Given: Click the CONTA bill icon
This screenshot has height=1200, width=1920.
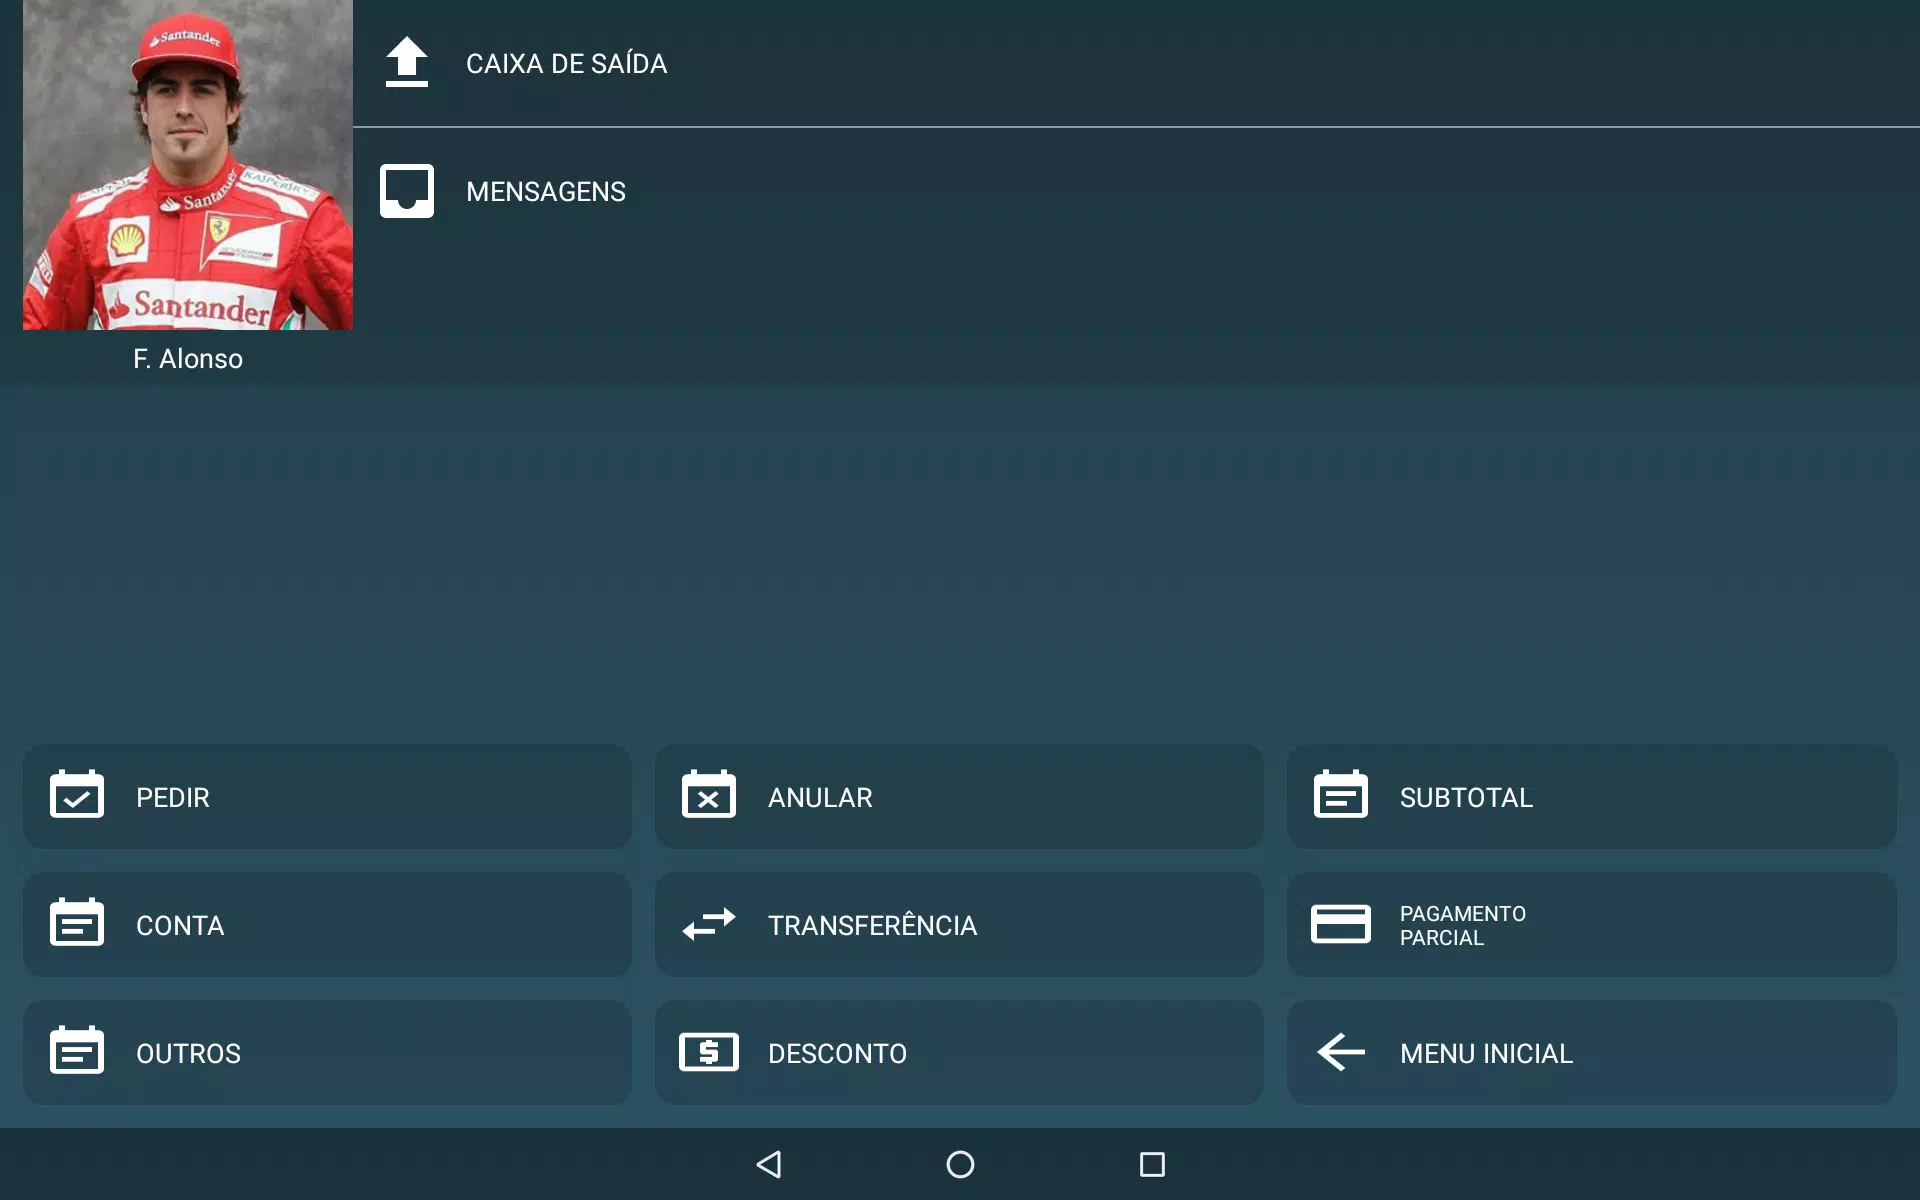Looking at the screenshot, I should [77, 922].
